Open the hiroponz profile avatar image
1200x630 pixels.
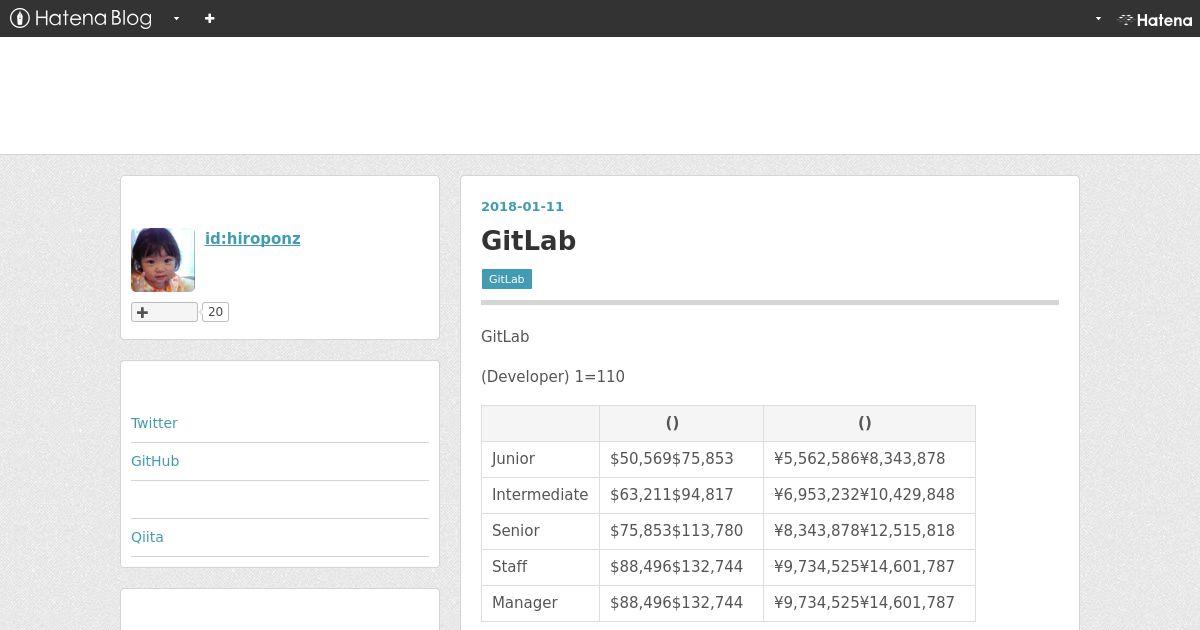pos(163,260)
